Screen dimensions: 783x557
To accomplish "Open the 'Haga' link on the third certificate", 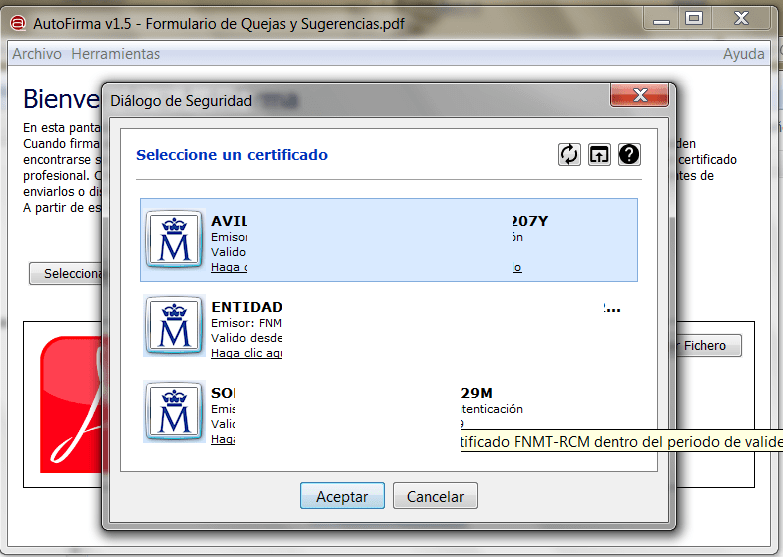I will (223, 438).
